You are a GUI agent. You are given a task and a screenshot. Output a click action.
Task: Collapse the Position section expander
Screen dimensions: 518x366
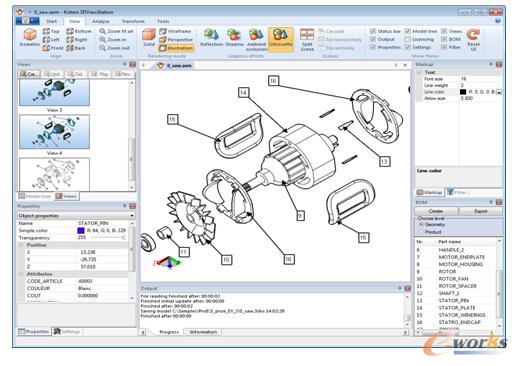21,245
